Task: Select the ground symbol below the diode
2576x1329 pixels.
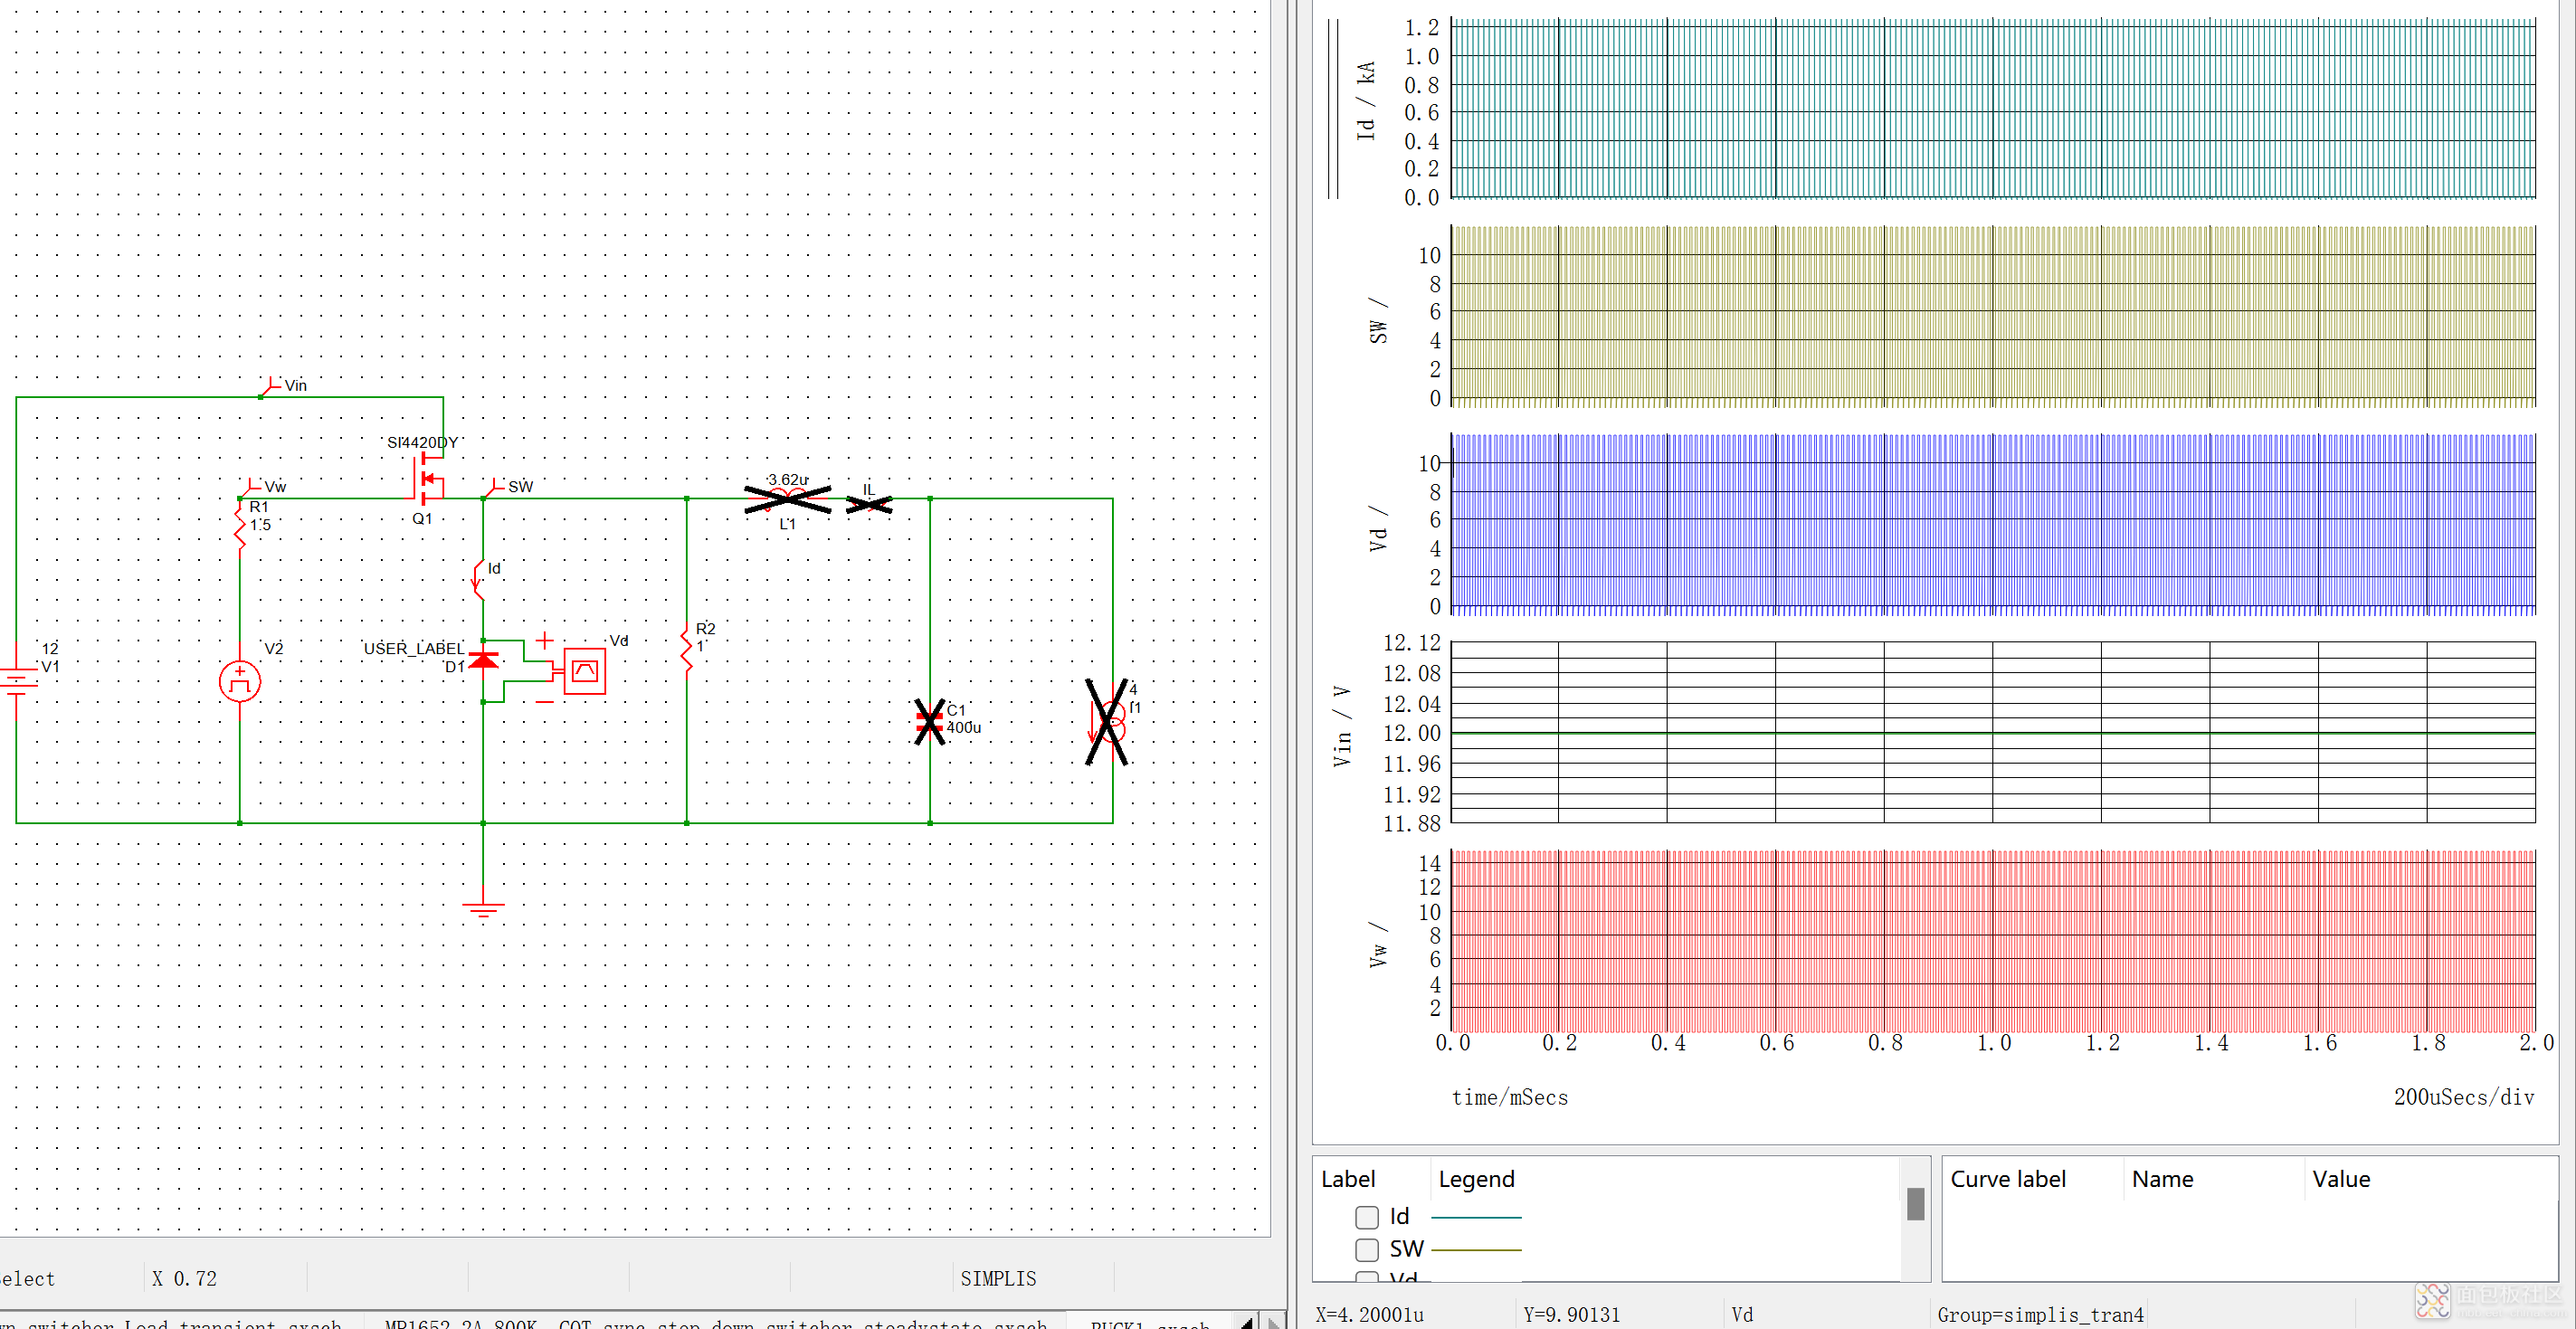Action: (x=483, y=907)
